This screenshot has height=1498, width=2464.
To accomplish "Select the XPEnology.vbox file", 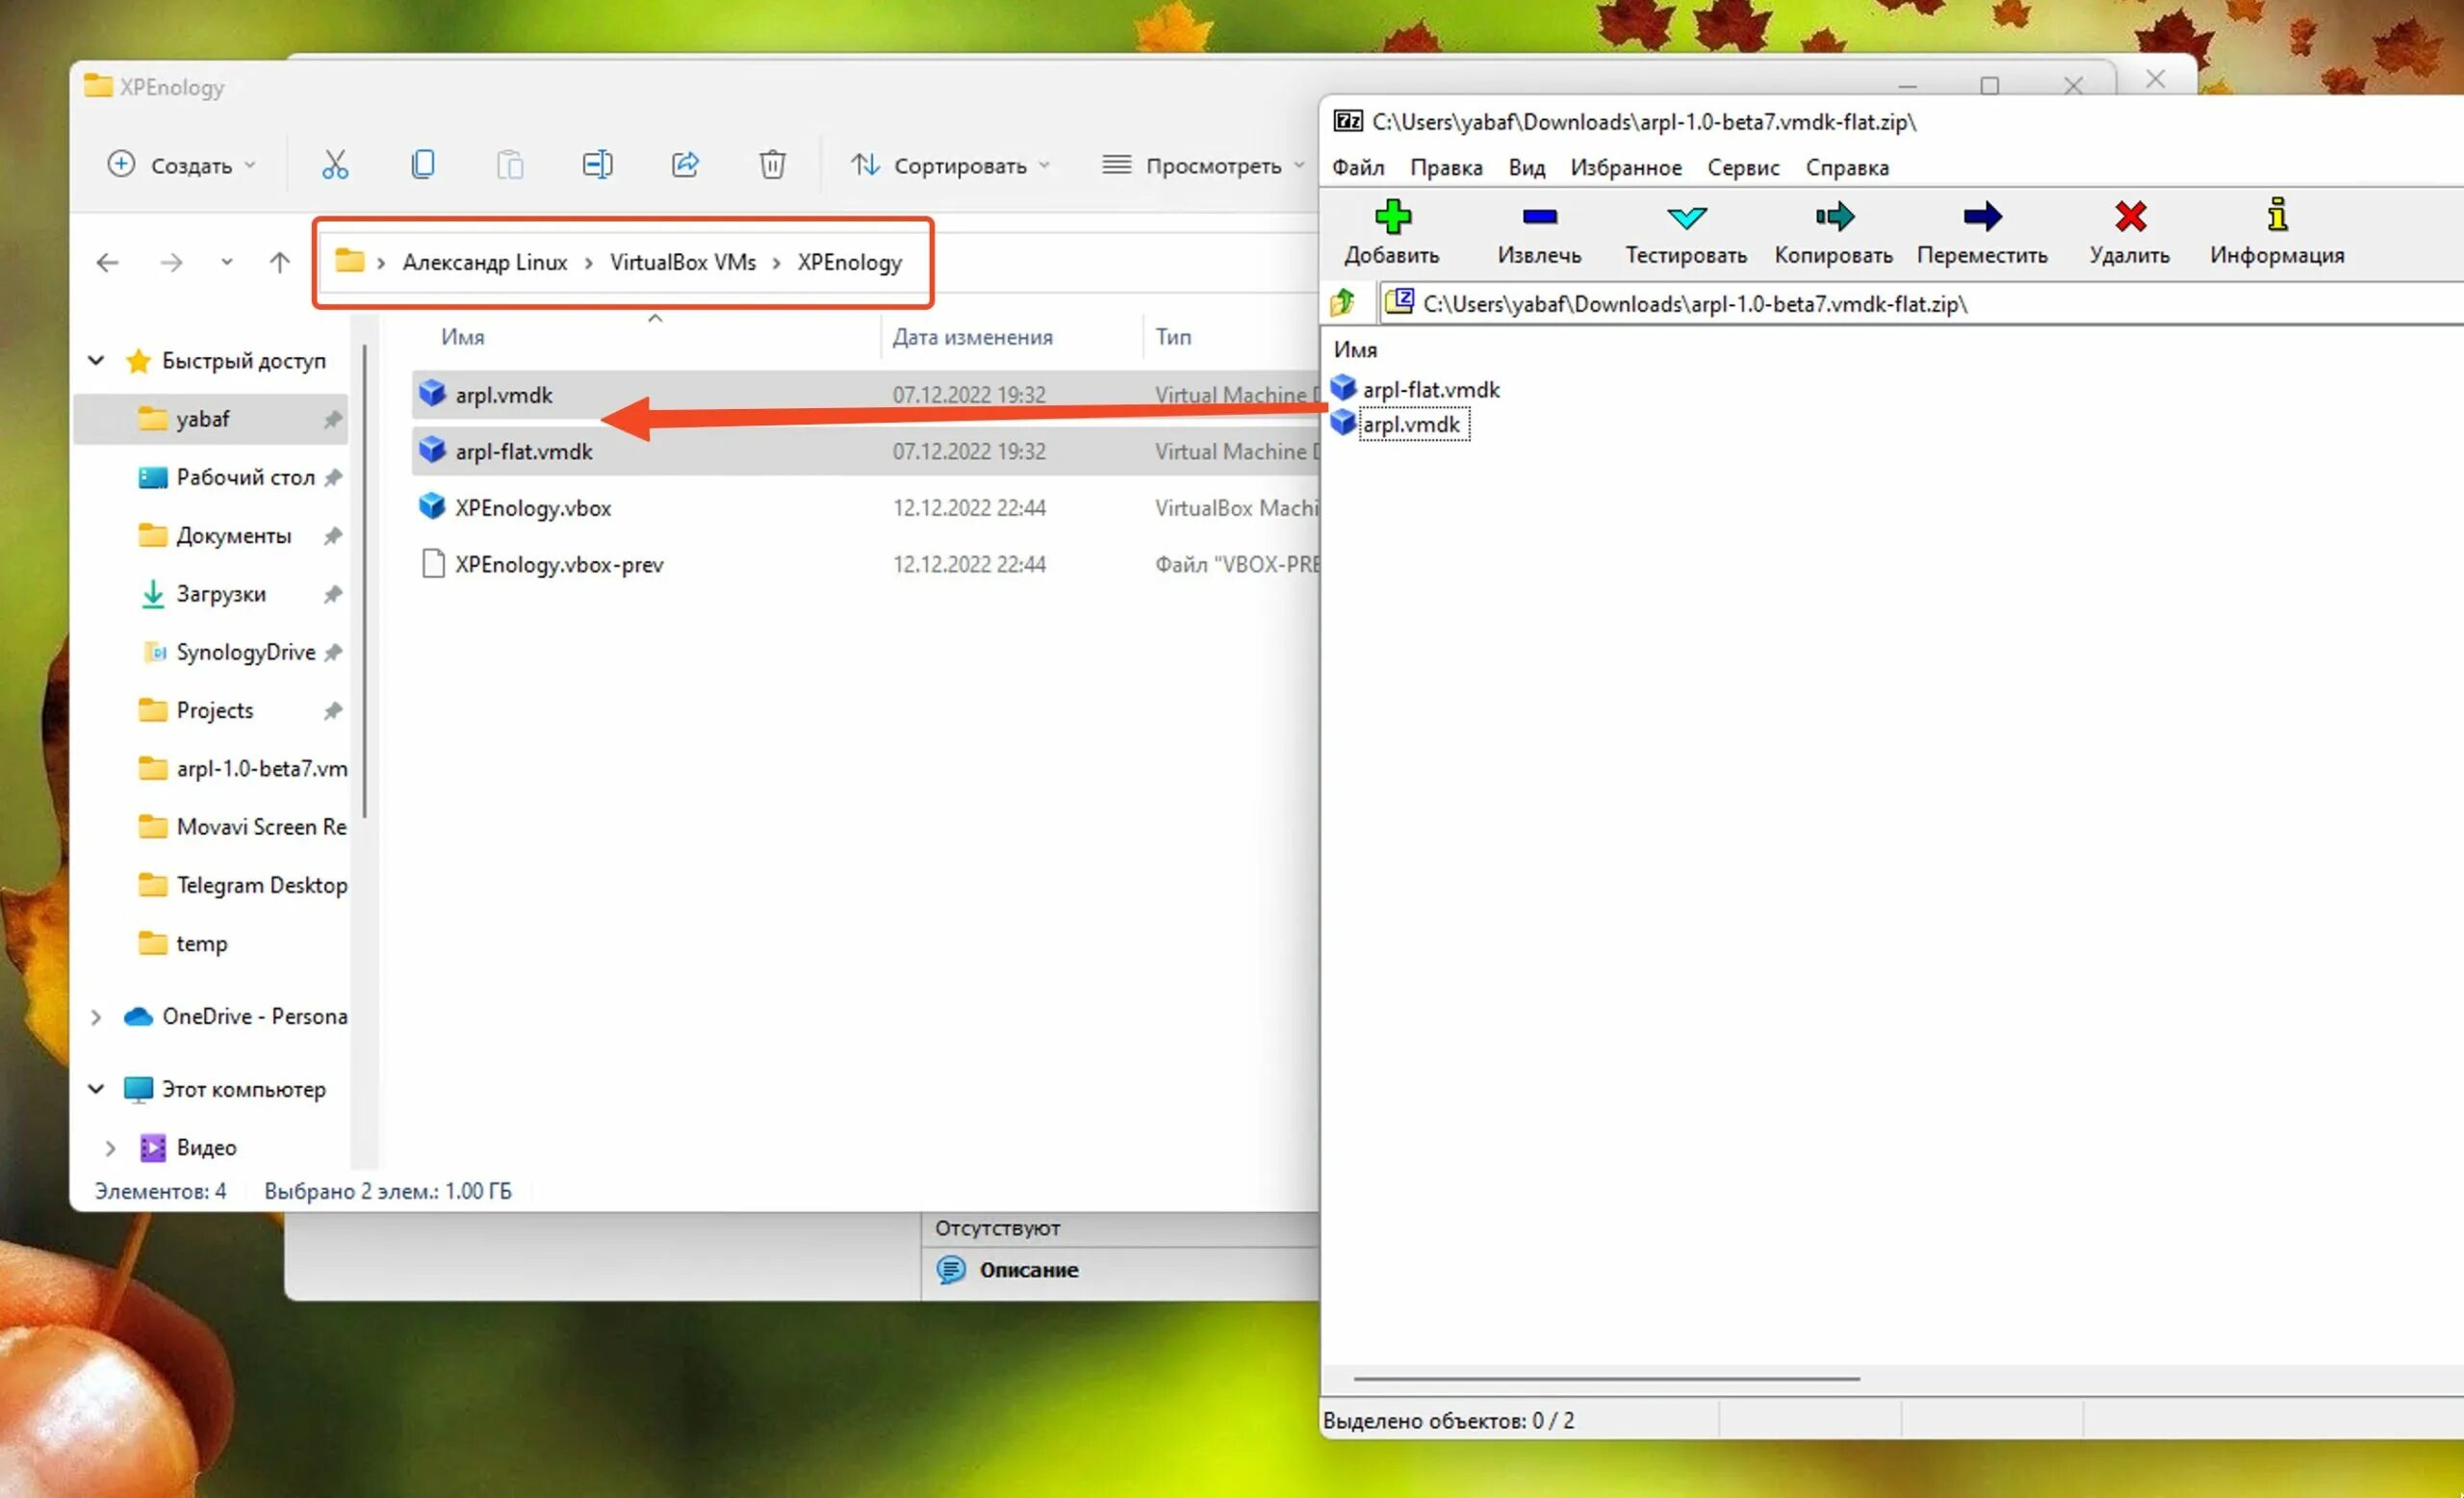I will point(533,508).
